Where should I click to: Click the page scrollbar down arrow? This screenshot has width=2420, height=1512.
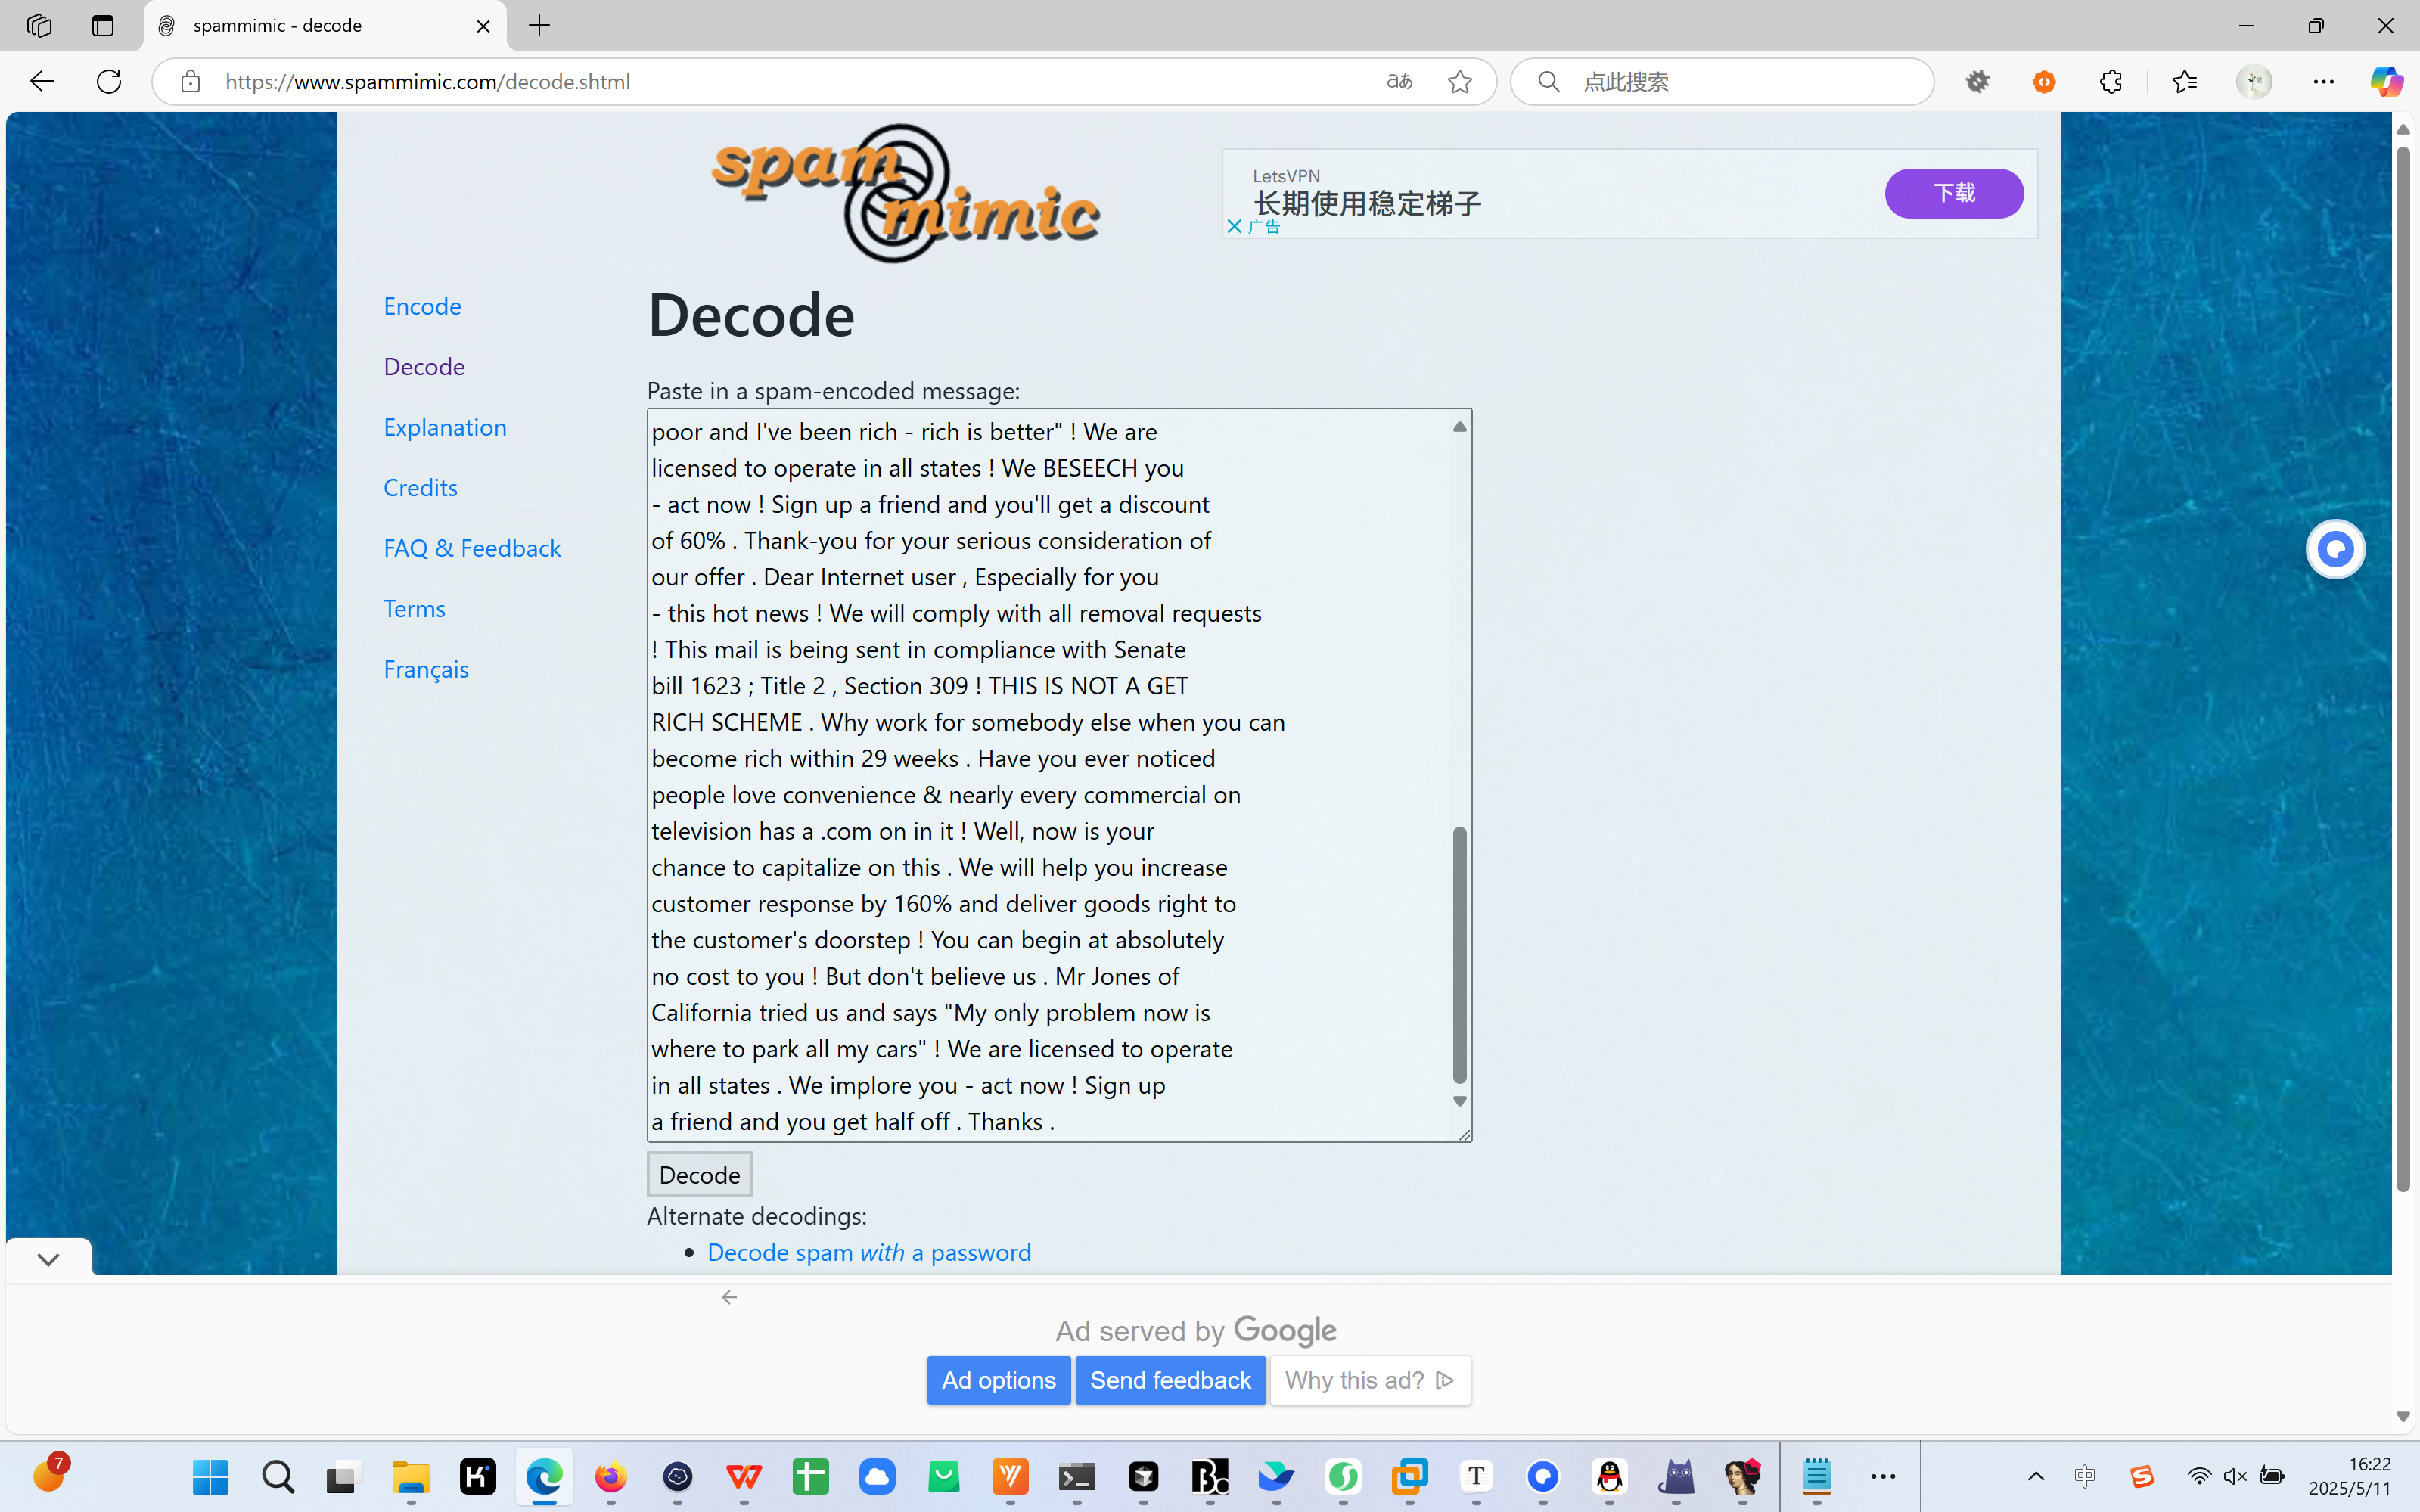[2403, 1417]
